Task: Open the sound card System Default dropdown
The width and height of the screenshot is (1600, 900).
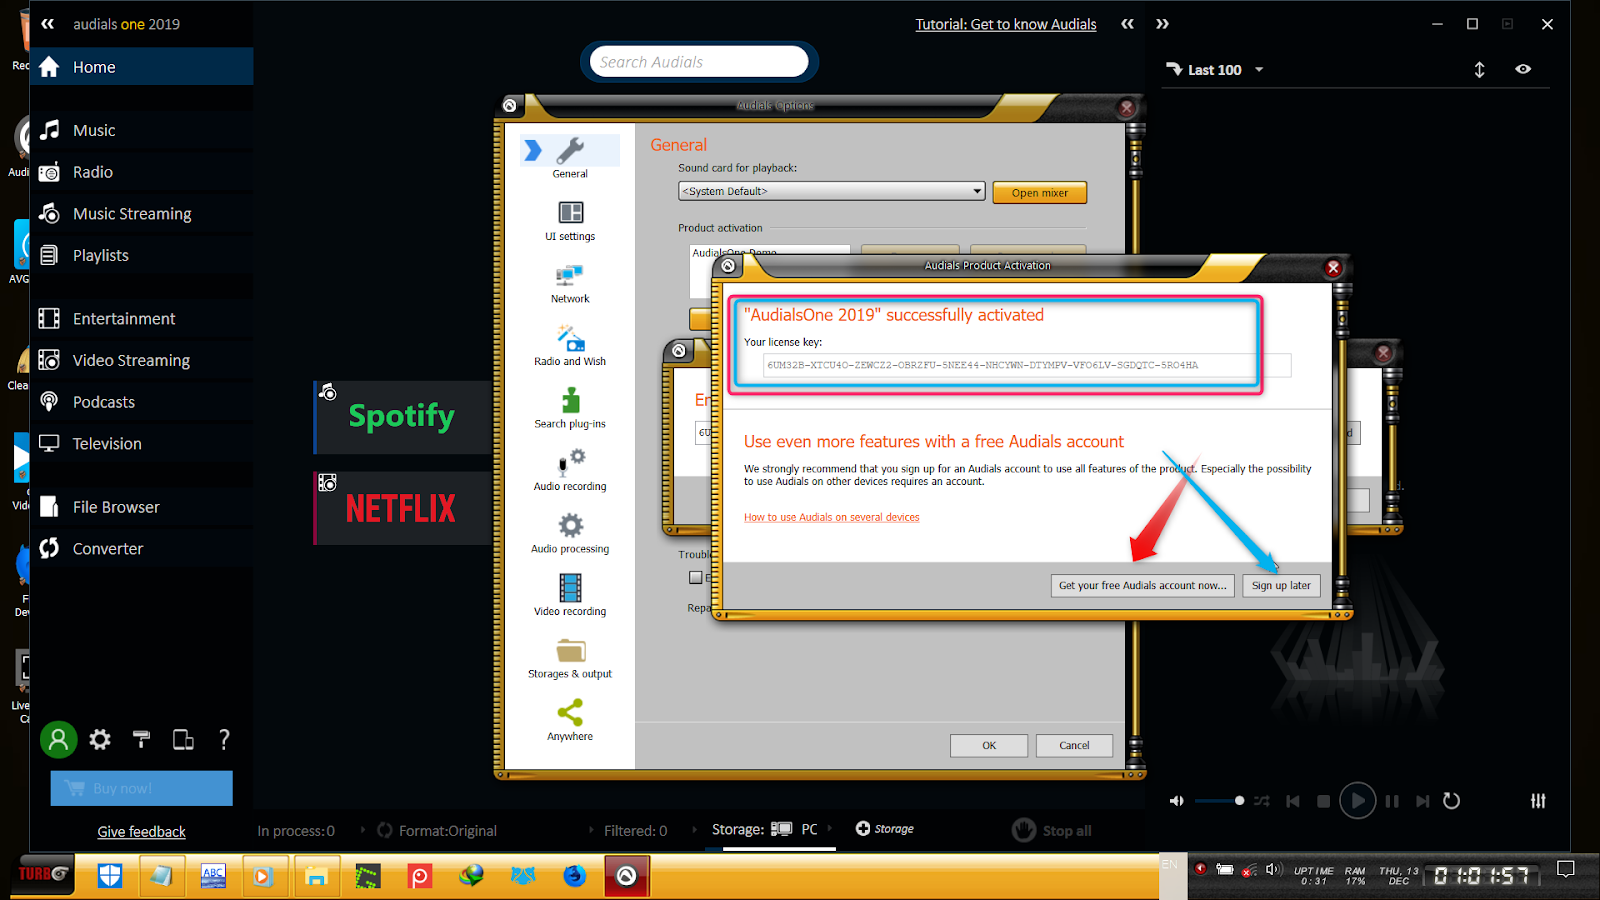Action: click(832, 191)
